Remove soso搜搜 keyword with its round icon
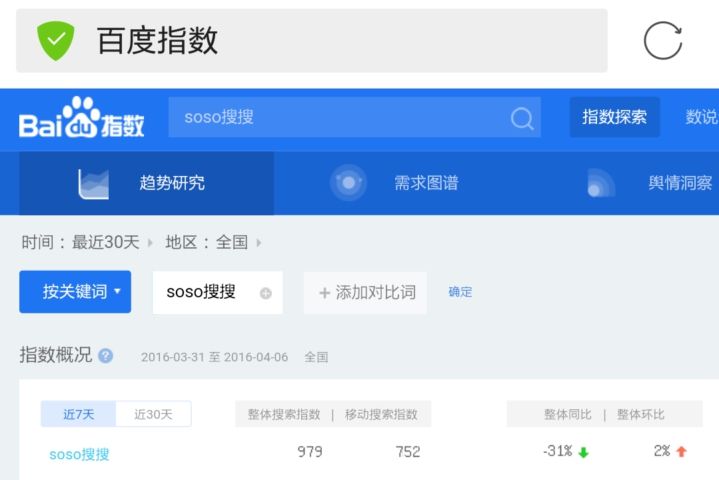 [x=265, y=293]
